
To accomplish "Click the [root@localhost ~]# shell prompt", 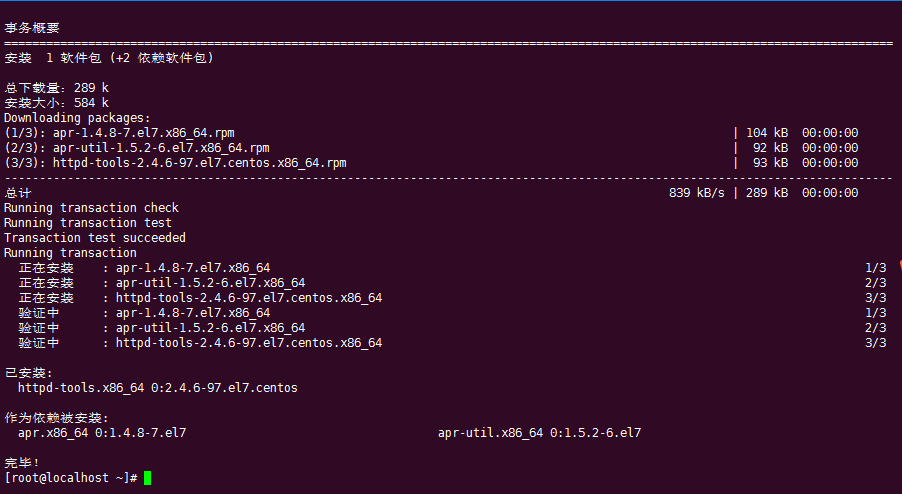I will pyautogui.click(x=71, y=478).
